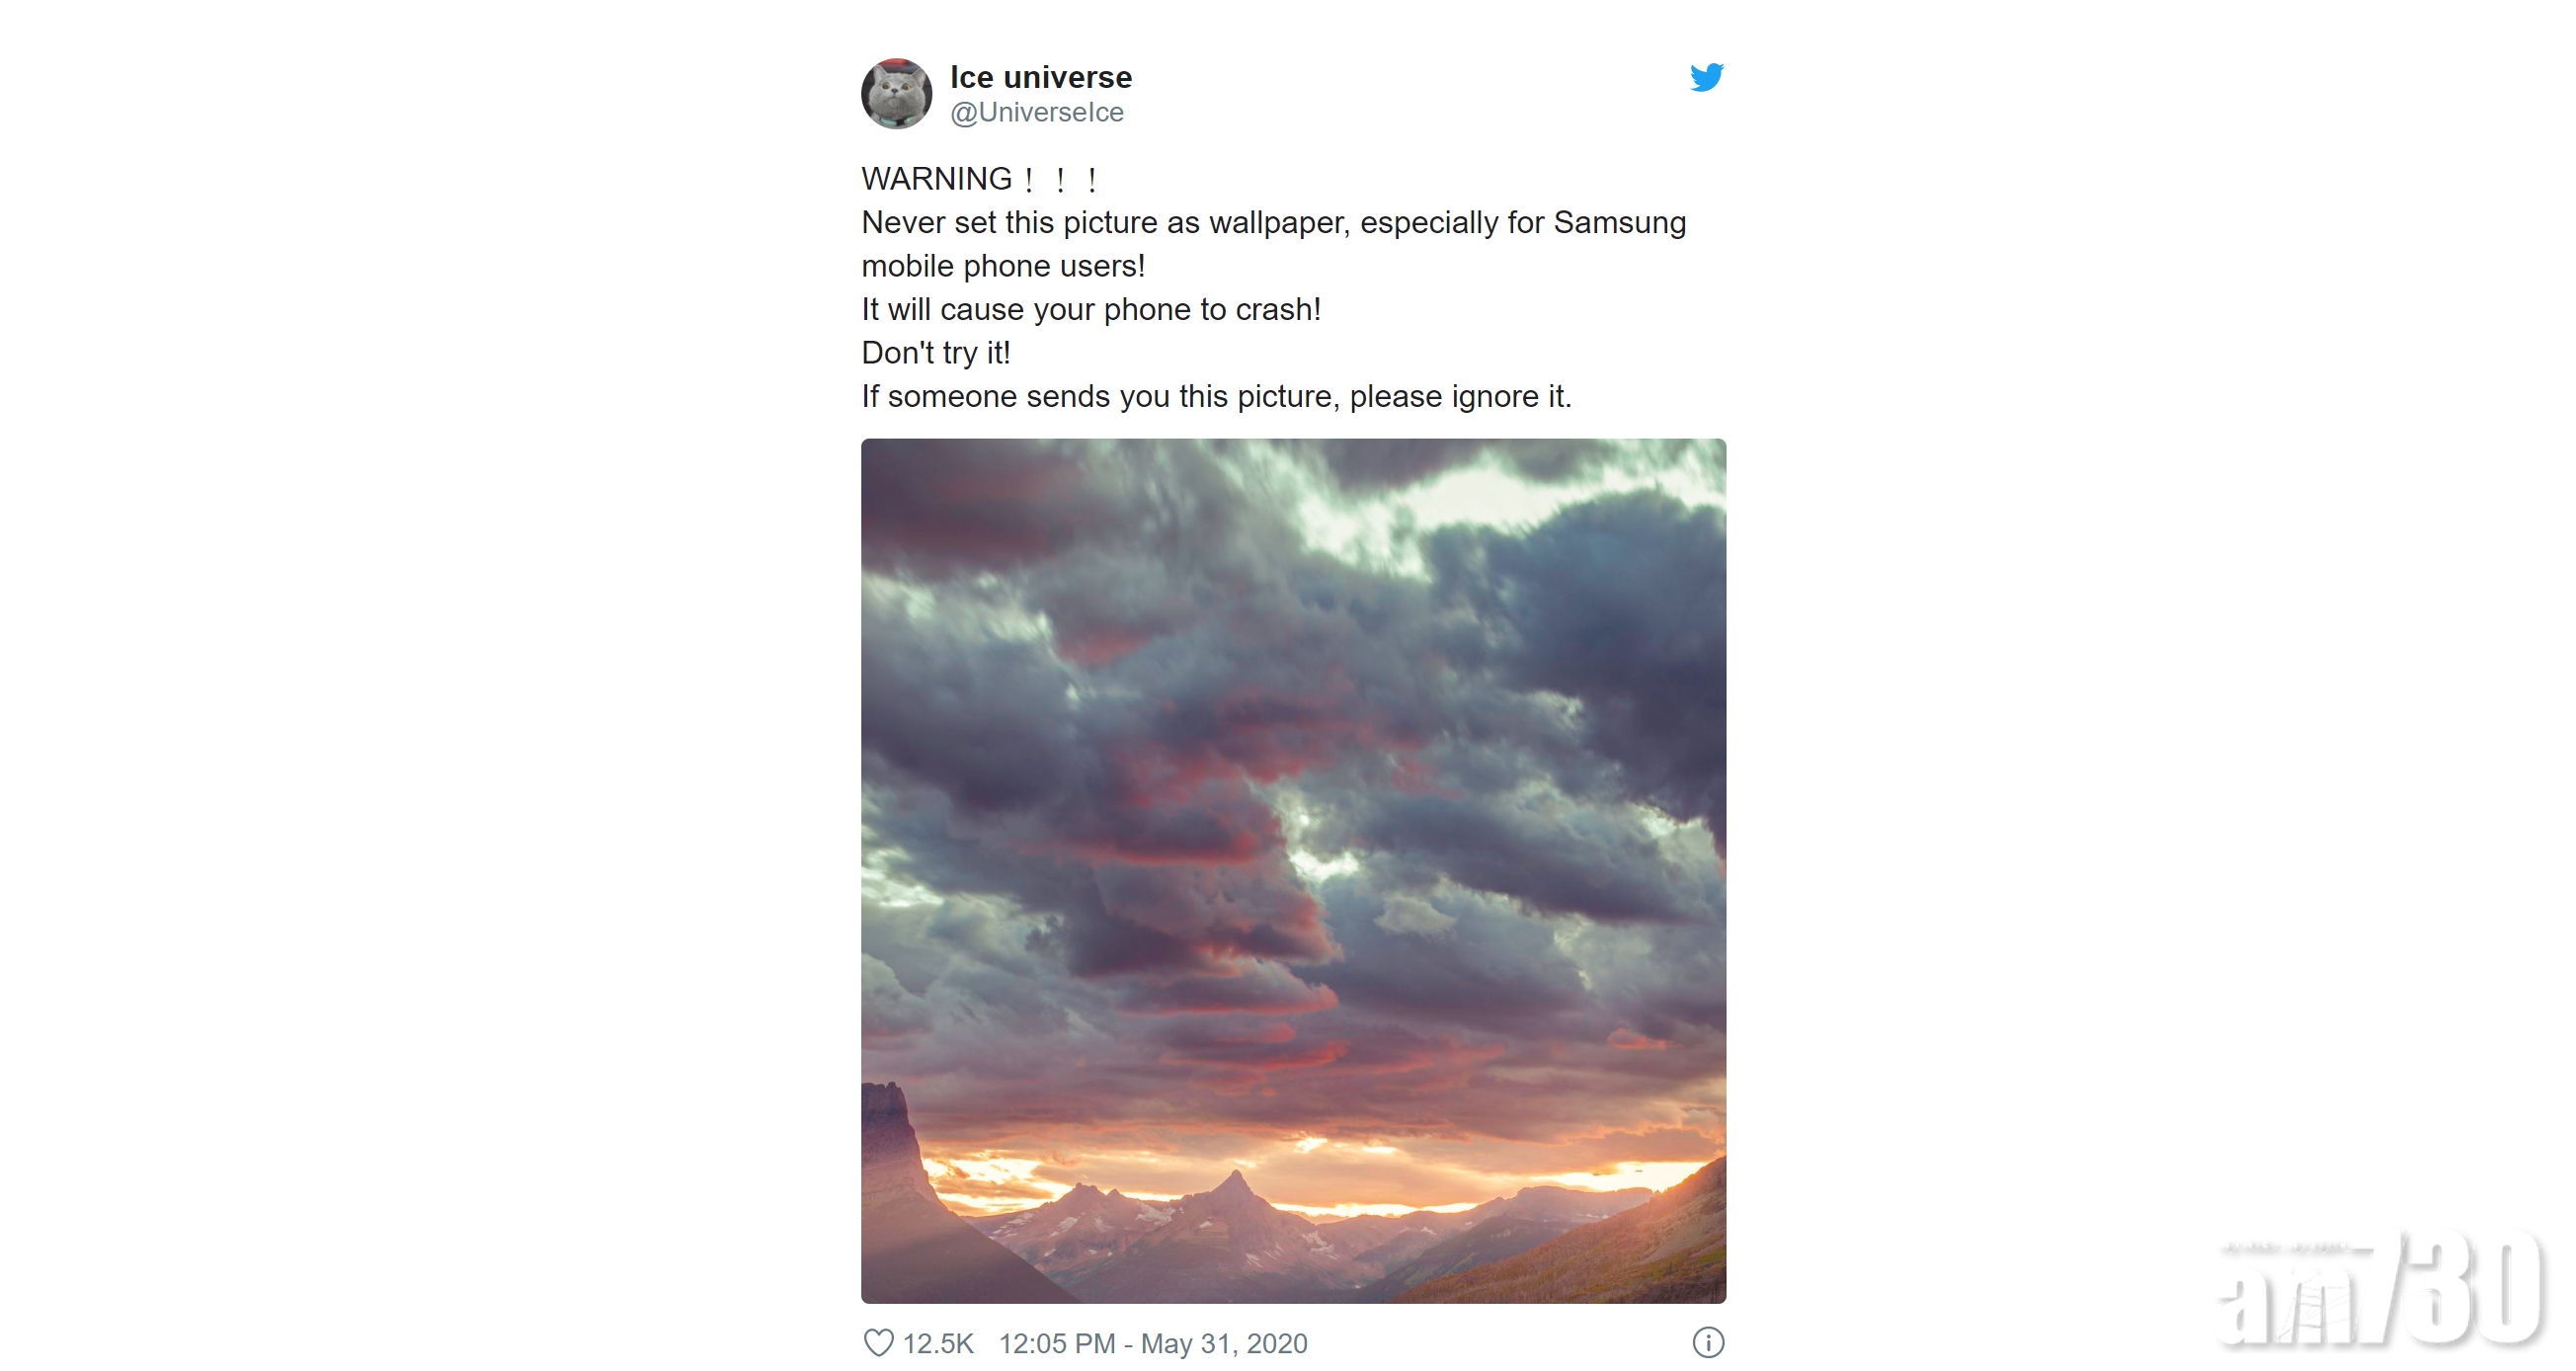2576x1371 pixels.
Task: Click the blue Twitter bird logo
Action: tap(1706, 77)
